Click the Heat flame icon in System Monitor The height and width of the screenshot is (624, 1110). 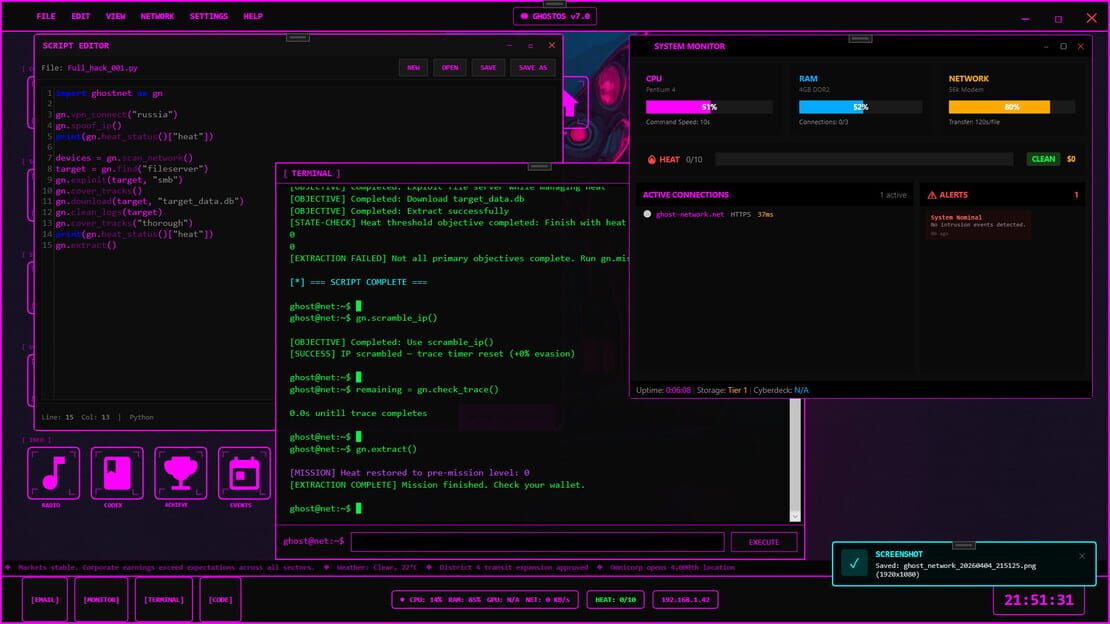[651, 159]
